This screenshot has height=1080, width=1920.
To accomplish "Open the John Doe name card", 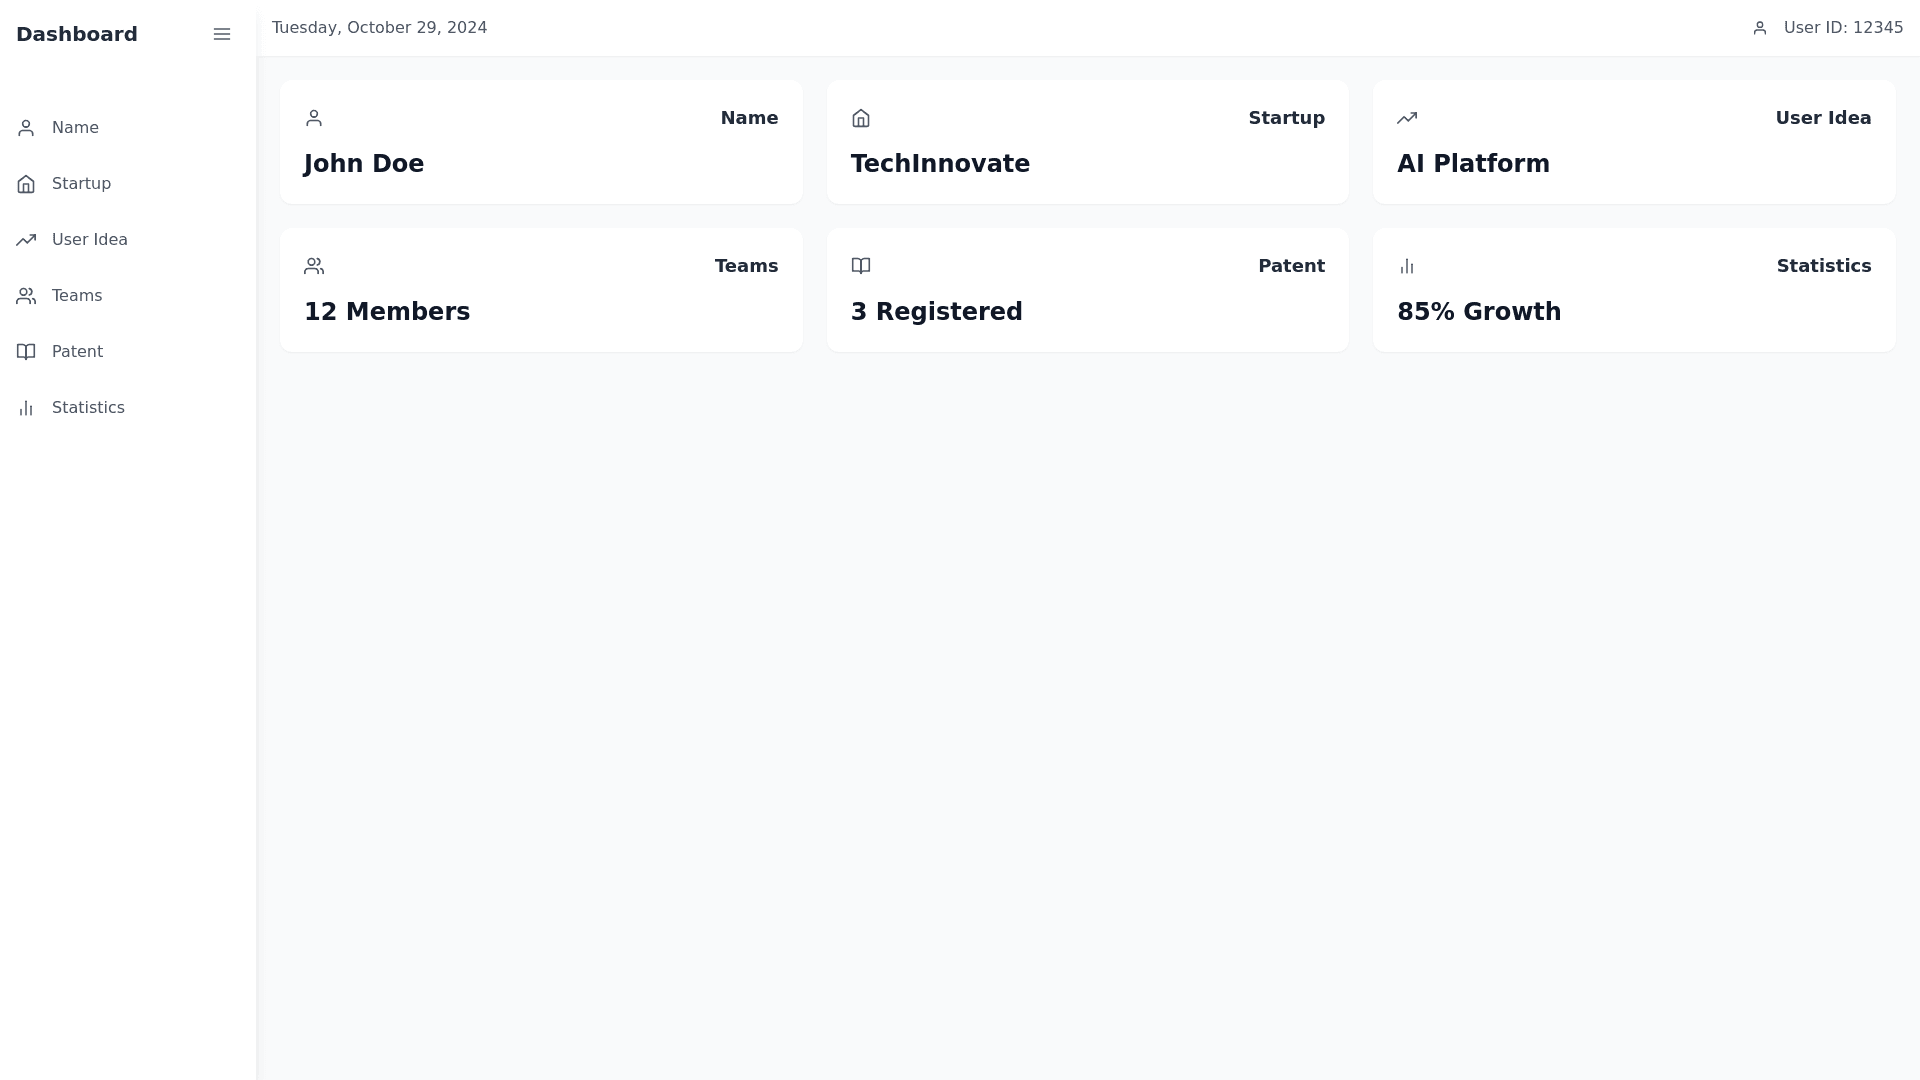I will (541, 142).
